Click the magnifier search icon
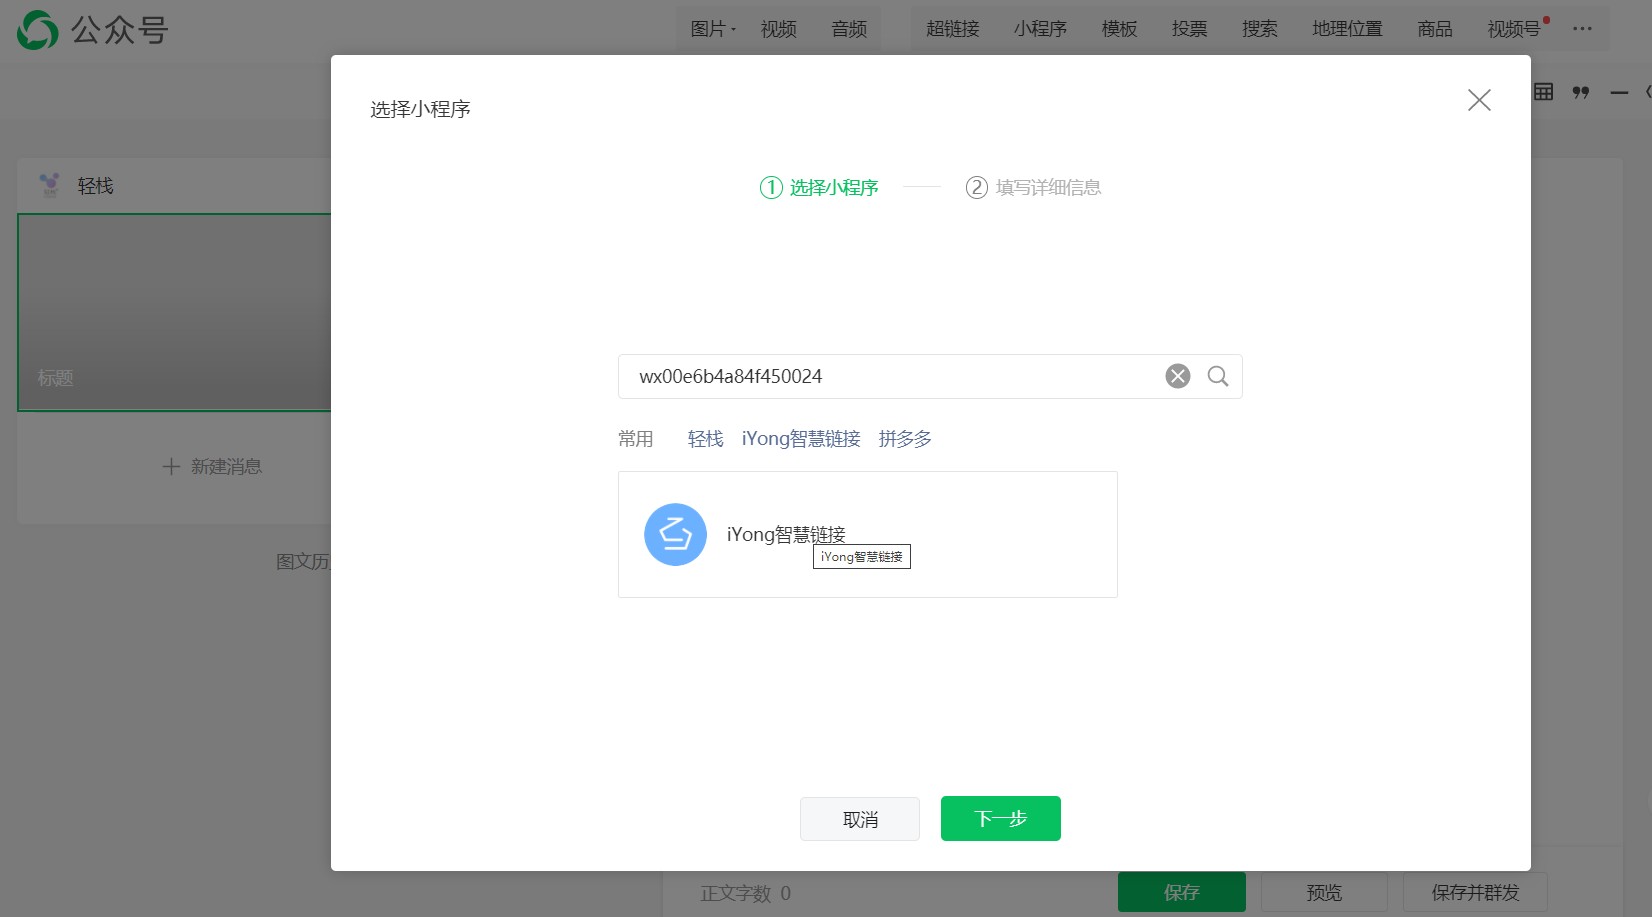The image size is (1652, 917). click(1218, 376)
